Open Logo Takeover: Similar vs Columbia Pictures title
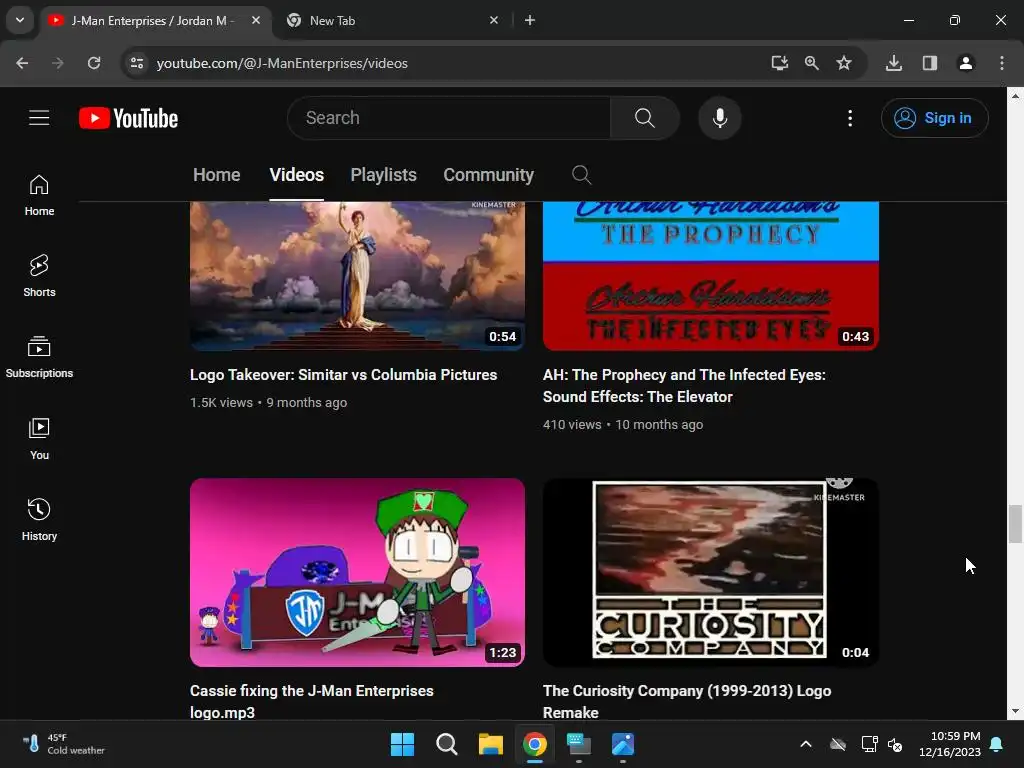The height and width of the screenshot is (768, 1024). [x=344, y=375]
